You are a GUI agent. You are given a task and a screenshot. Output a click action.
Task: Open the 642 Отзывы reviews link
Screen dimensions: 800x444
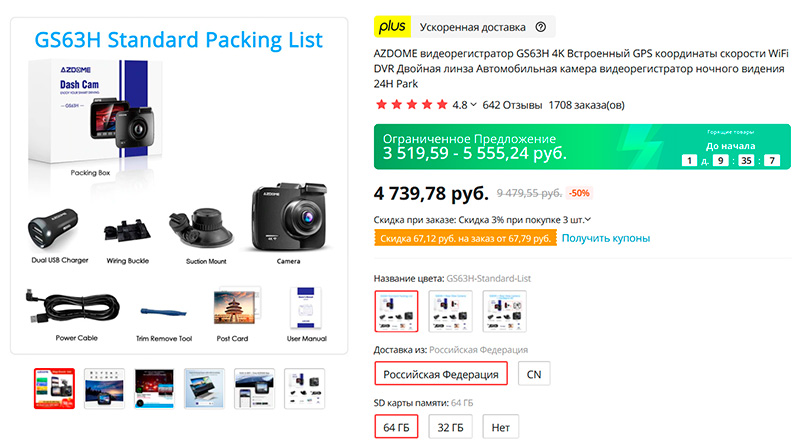coord(512,104)
